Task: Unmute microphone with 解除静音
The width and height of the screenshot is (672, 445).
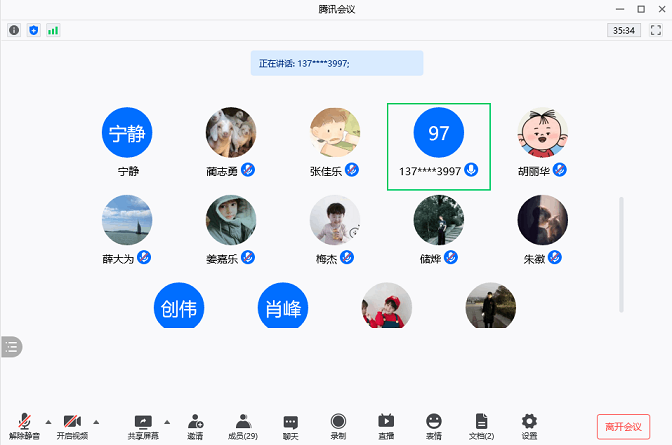Action: pyautogui.click(x=24, y=426)
